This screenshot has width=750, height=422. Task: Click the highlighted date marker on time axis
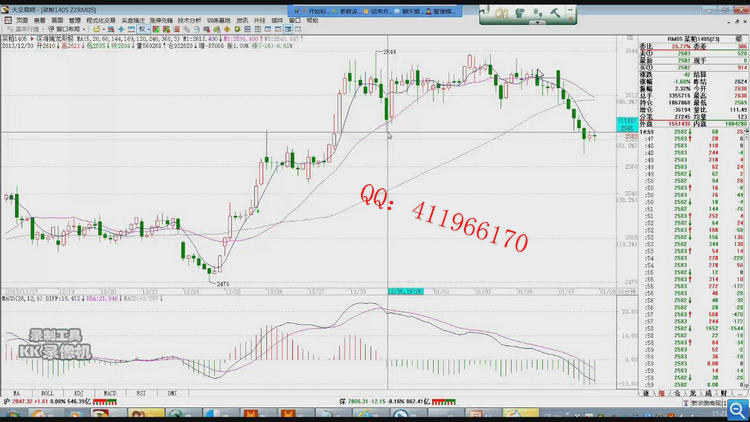406,291
